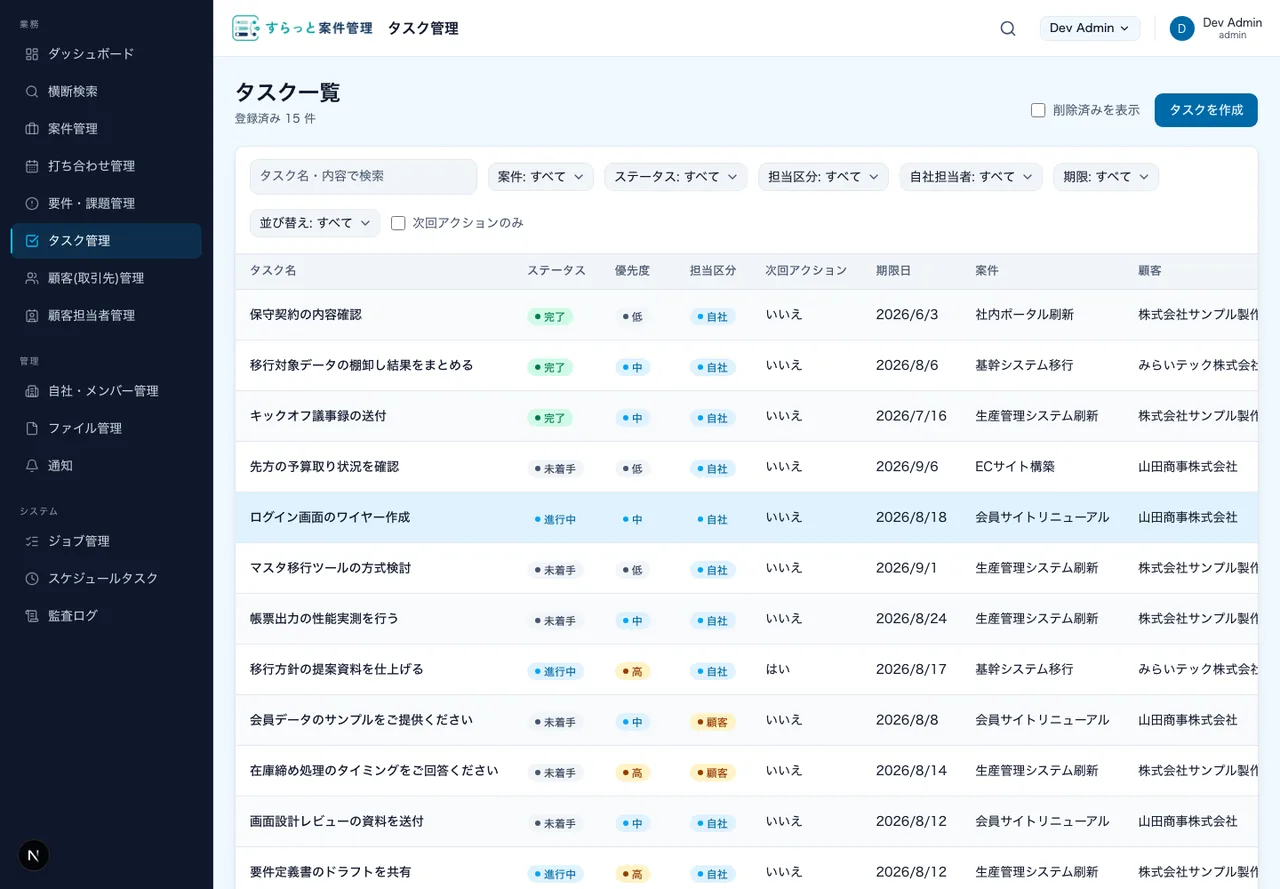Open the ステータス: すべて filter dropdown
The width and height of the screenshot is (1280, 889).
(x=675, y=177)
